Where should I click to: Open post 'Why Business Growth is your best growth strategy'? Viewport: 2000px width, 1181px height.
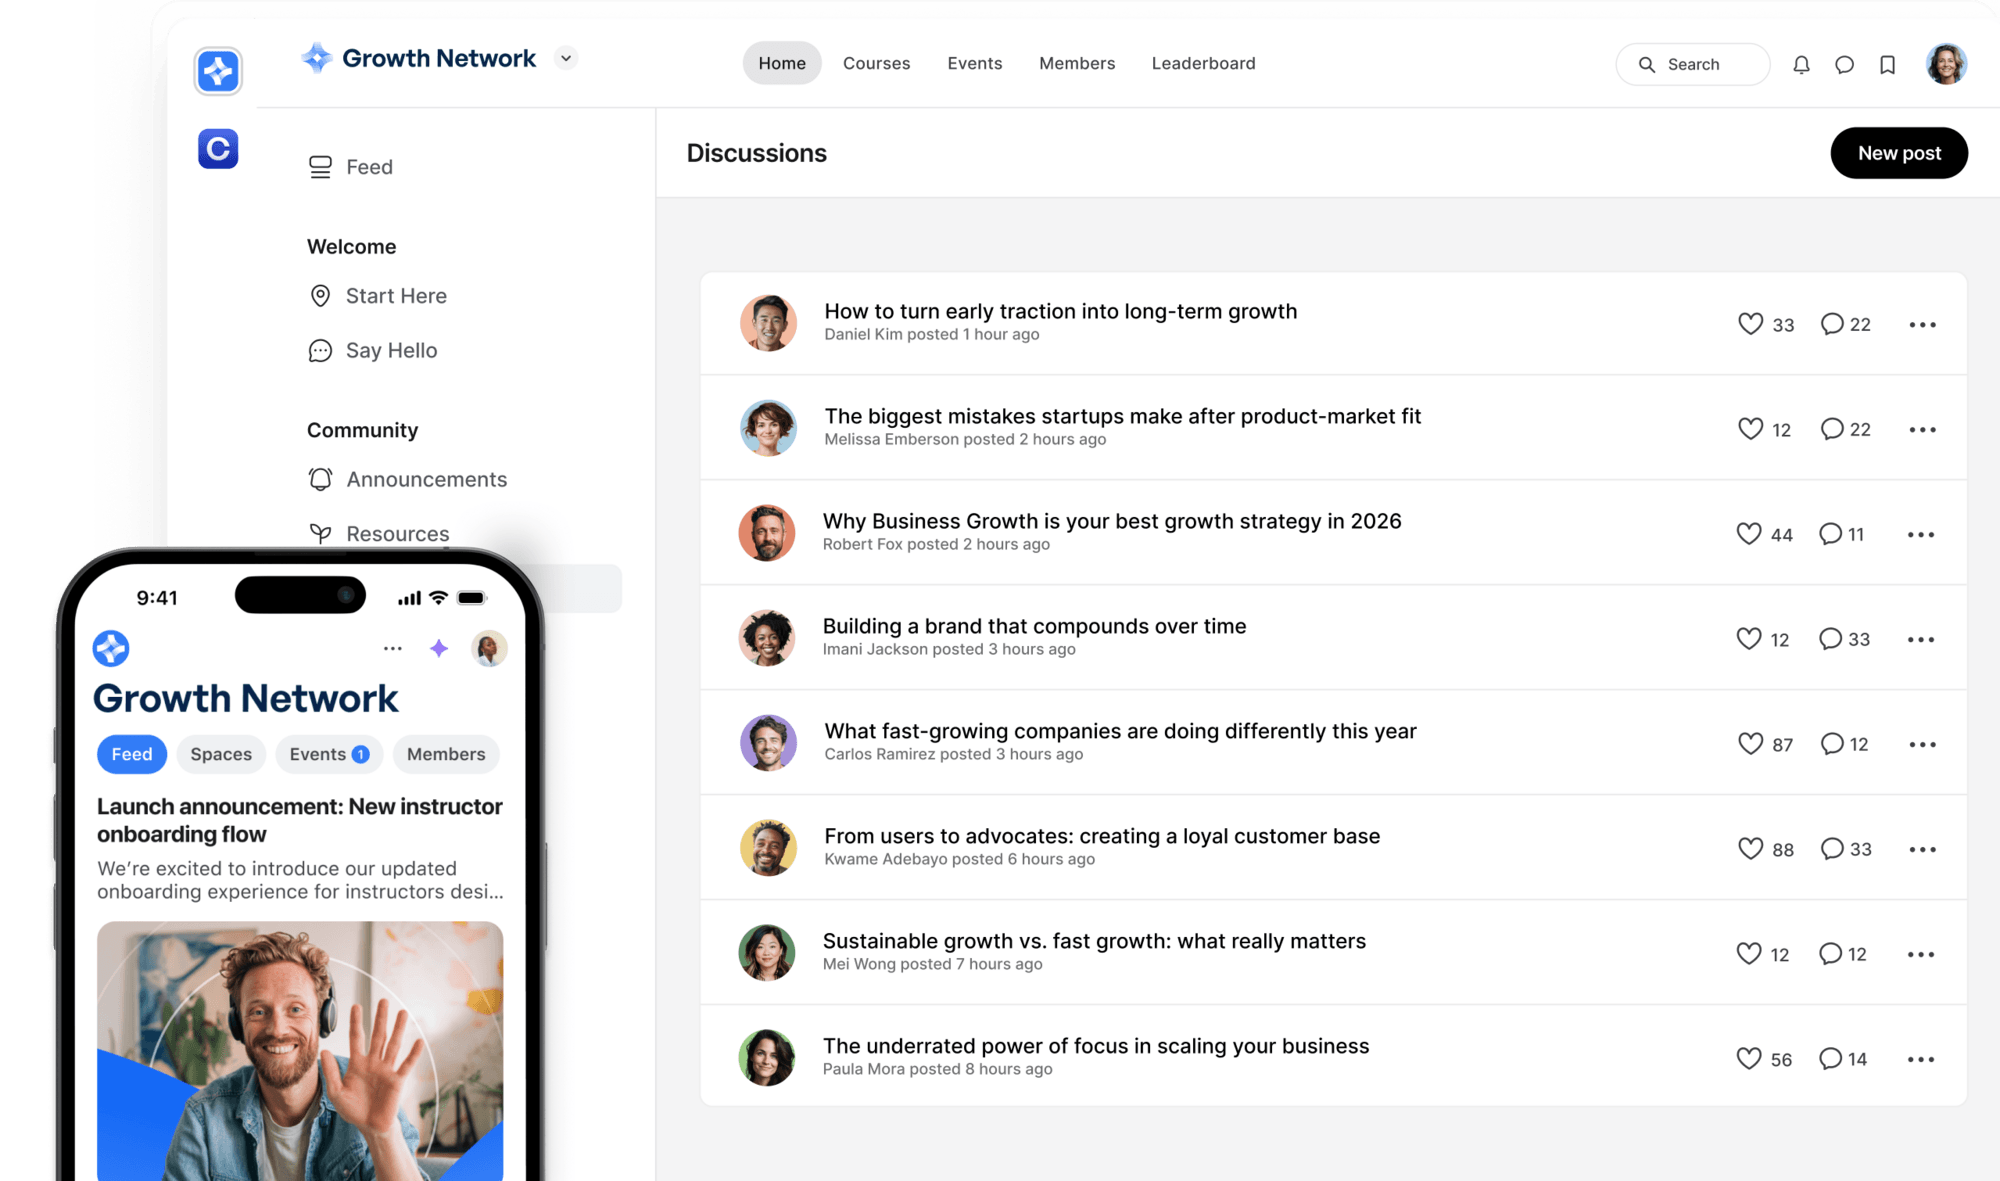[1112, 521]
